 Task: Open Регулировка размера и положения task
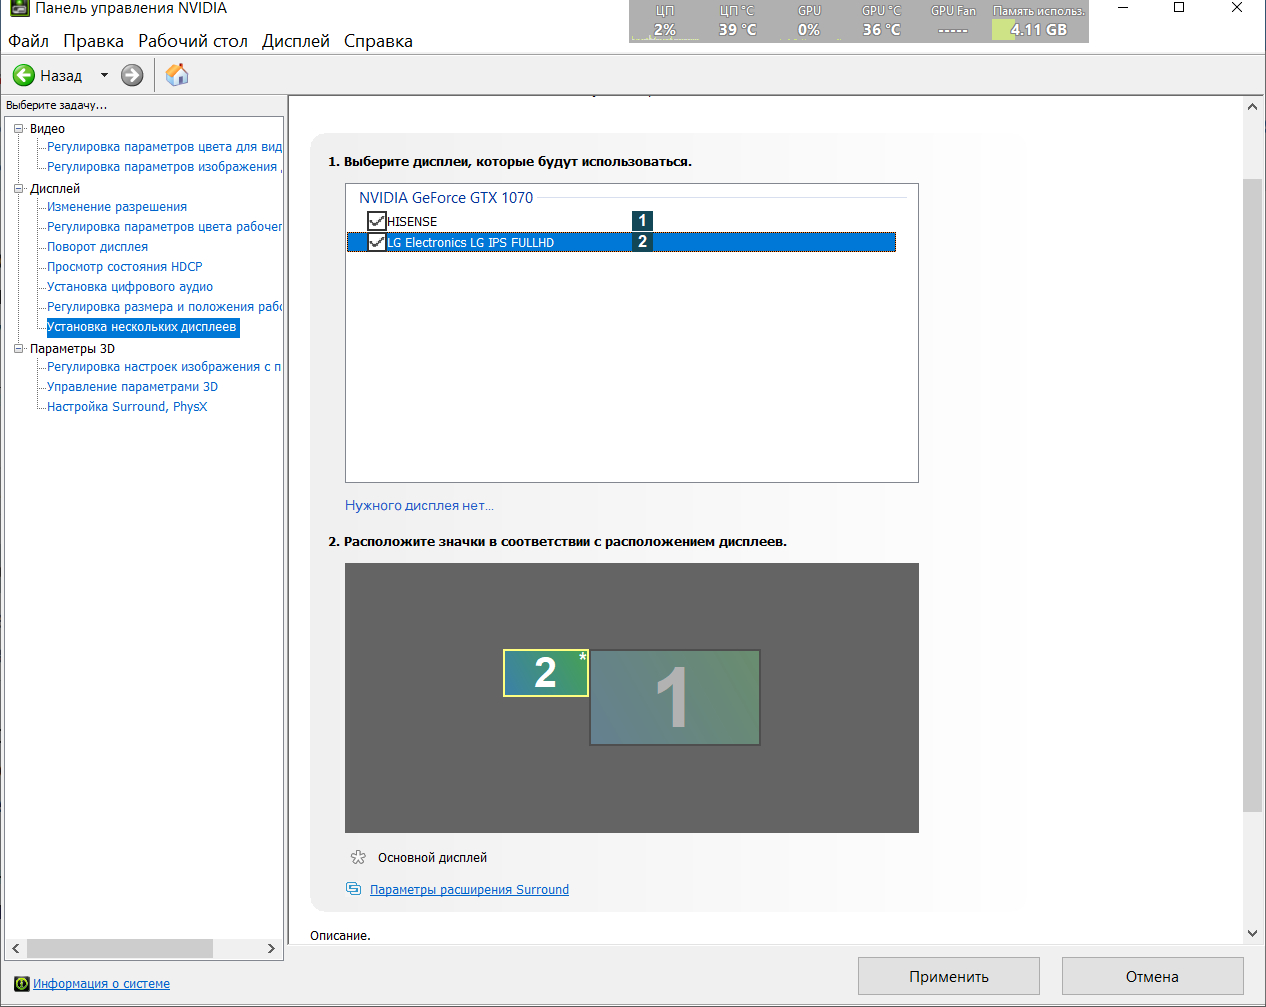164,307
